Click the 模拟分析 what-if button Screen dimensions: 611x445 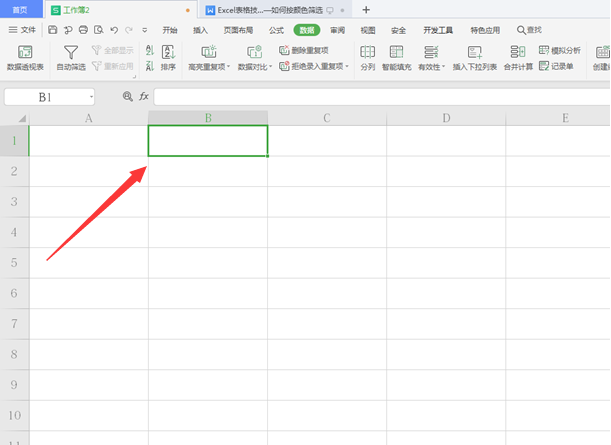(560, 50)
